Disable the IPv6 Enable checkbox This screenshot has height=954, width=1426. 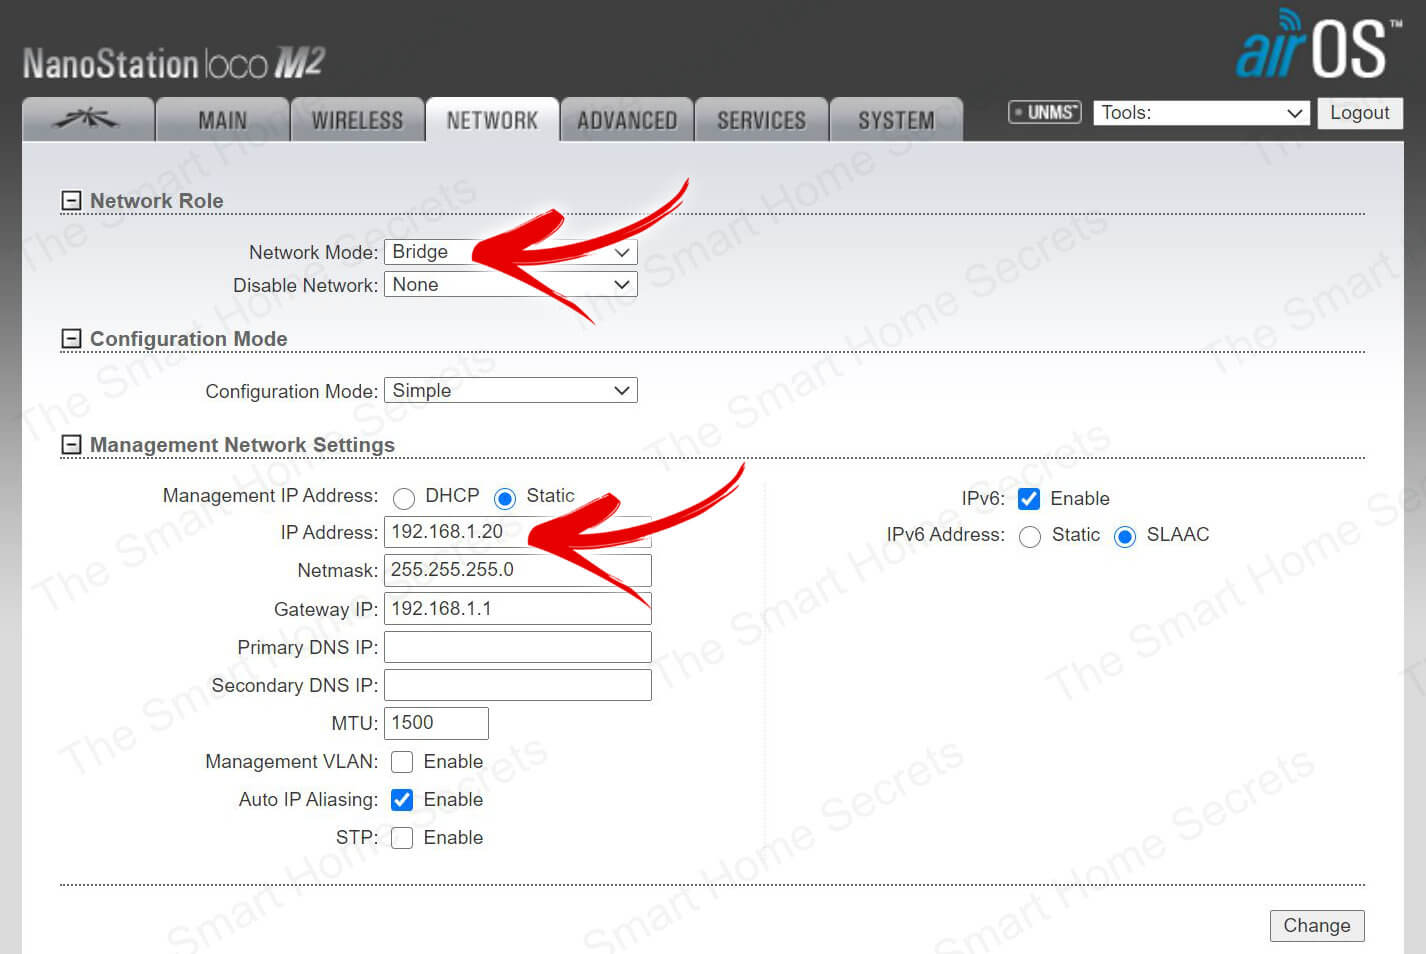pos(1029,499)
